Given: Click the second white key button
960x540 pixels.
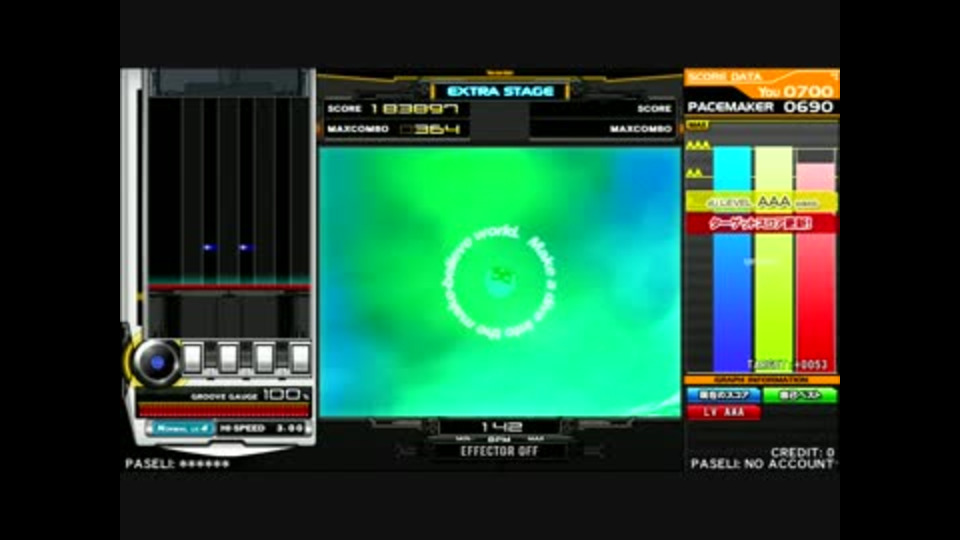Looking at the screenshot, I should click(228, 358).
